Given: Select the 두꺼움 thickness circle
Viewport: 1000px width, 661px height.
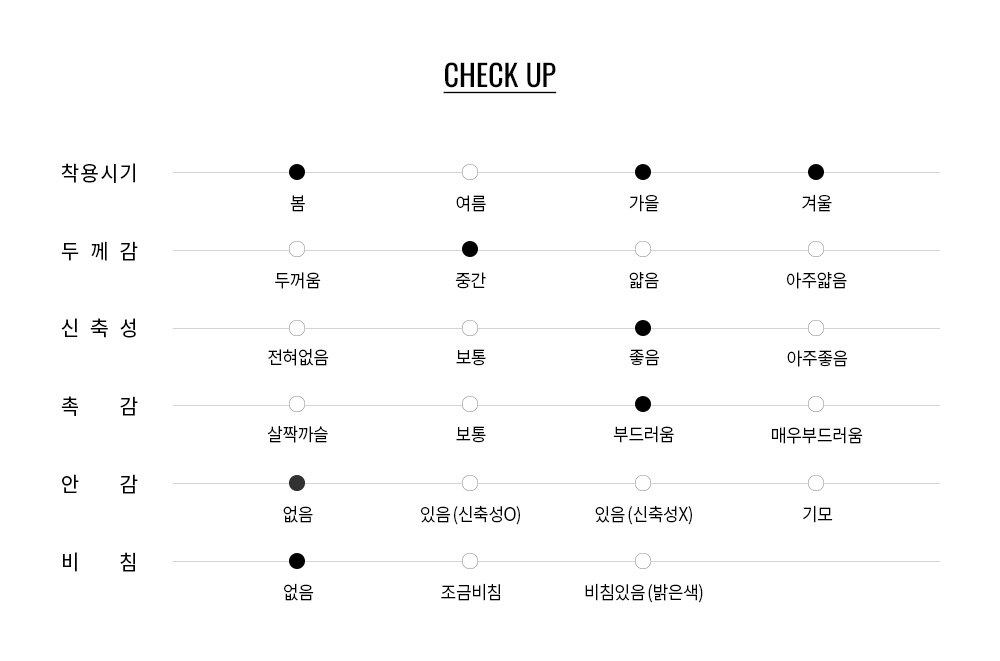Looking at the screenshot, I should (x=297, y=249).
